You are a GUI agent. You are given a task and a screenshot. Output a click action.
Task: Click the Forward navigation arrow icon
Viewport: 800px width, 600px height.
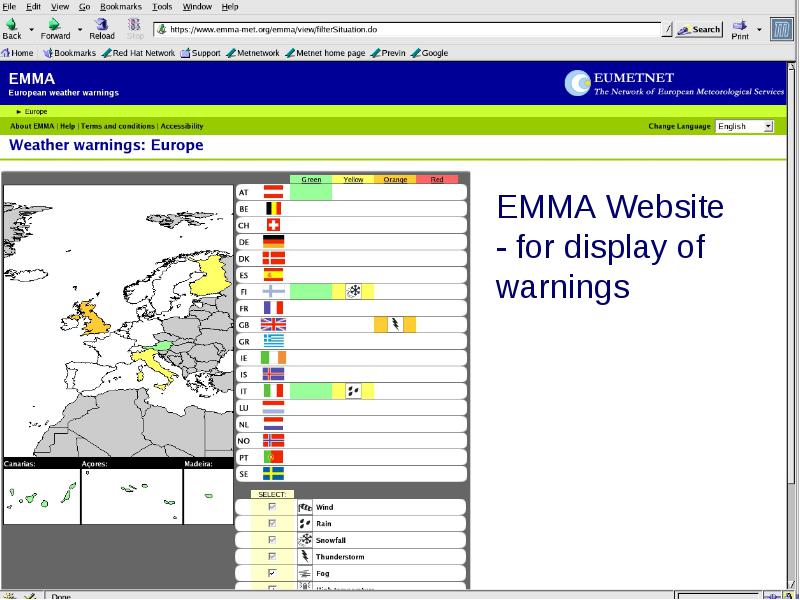tap(54, 24)
